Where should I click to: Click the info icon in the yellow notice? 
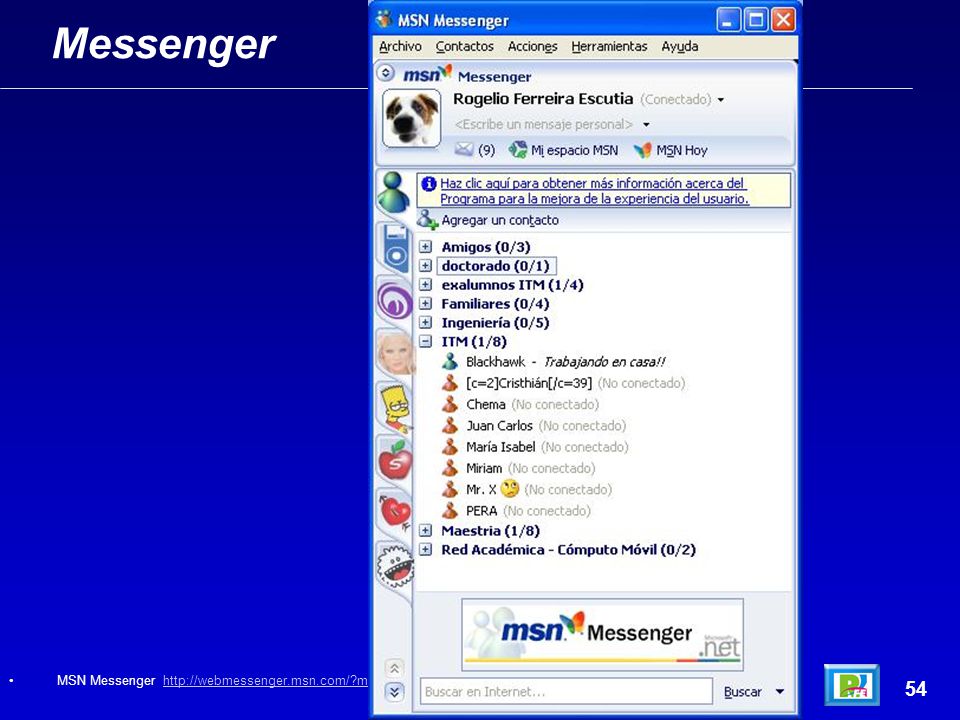429,183
